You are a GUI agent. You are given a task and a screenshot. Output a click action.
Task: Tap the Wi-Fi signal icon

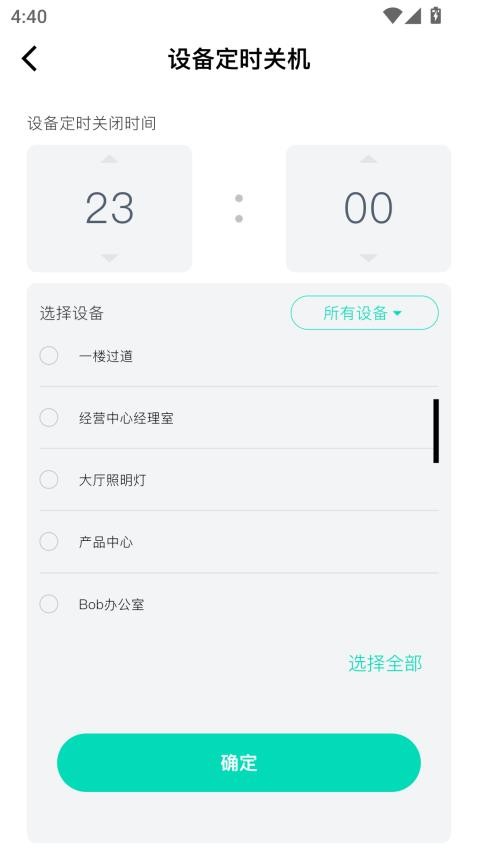391,16
